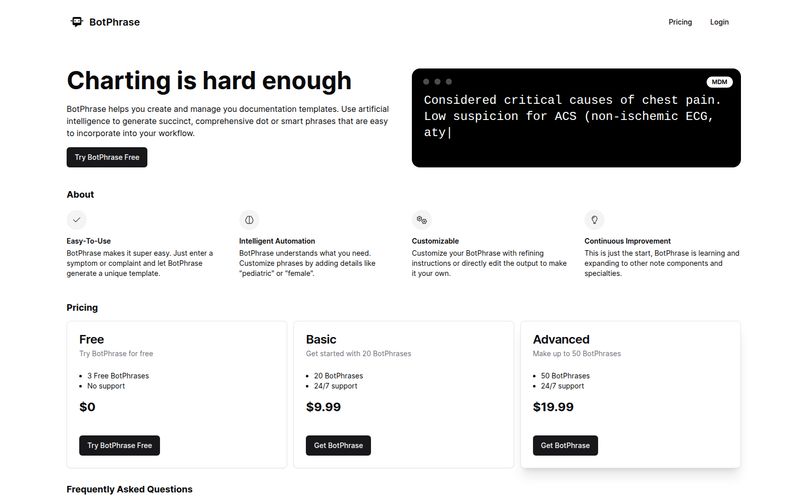
Task: Click the first gray dot in terminal window
Action: [x=426, y=82]
